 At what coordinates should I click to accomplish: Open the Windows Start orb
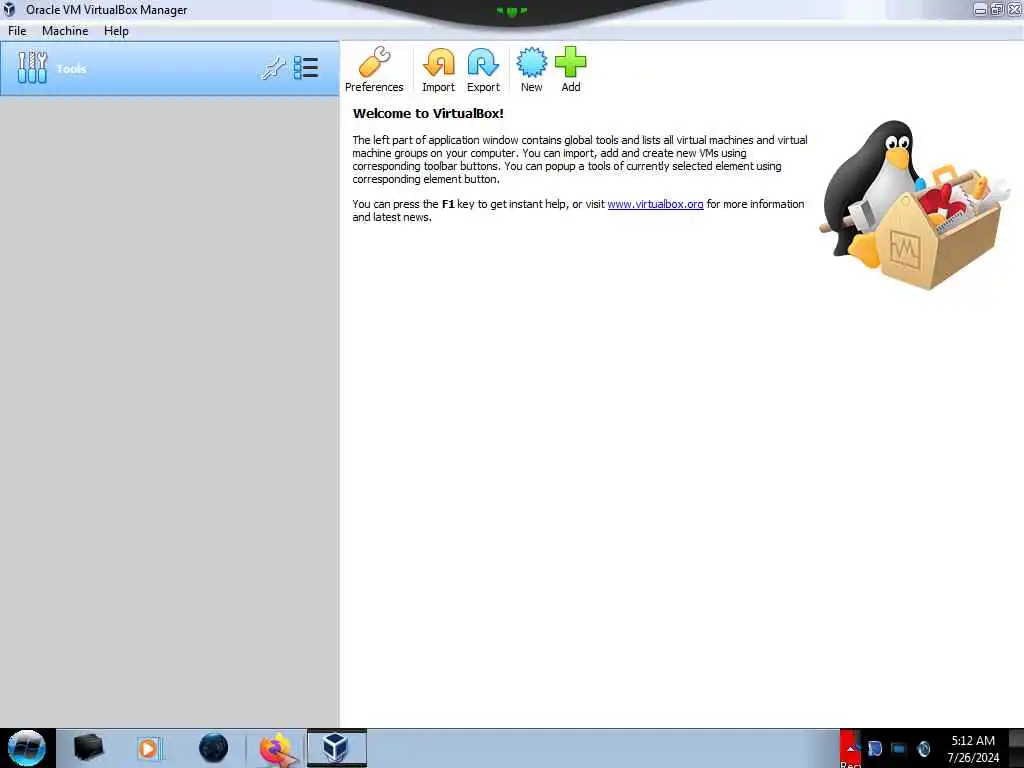click(26, 748)
